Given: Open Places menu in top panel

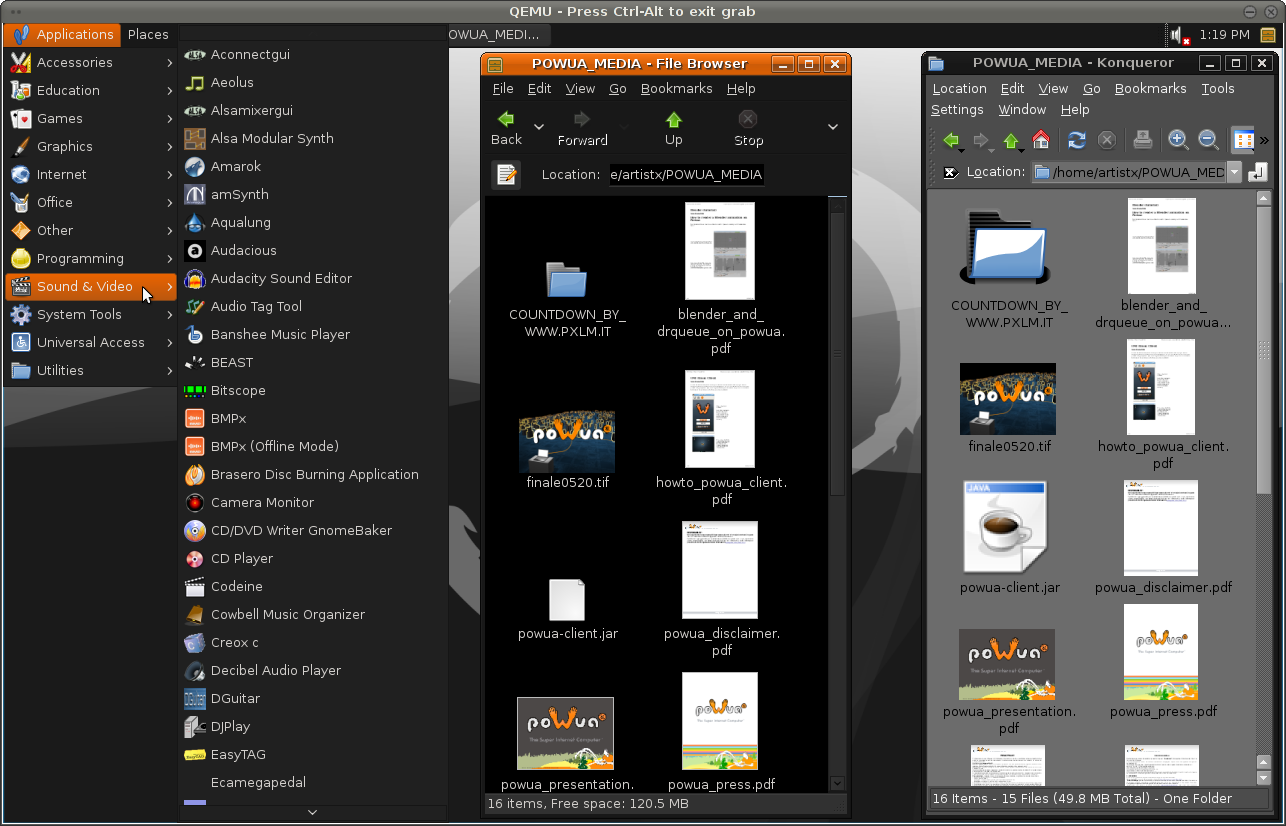Looking at the screenshot, I should (148, 34).
